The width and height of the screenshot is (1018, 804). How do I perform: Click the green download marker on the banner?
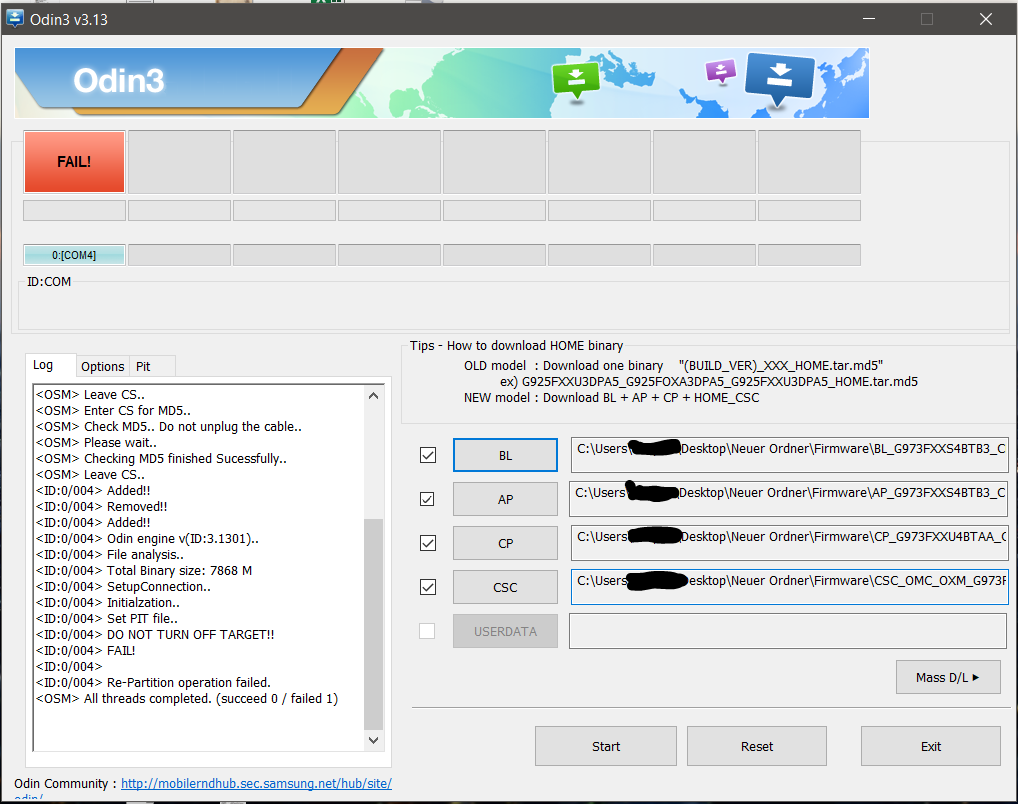575,81
